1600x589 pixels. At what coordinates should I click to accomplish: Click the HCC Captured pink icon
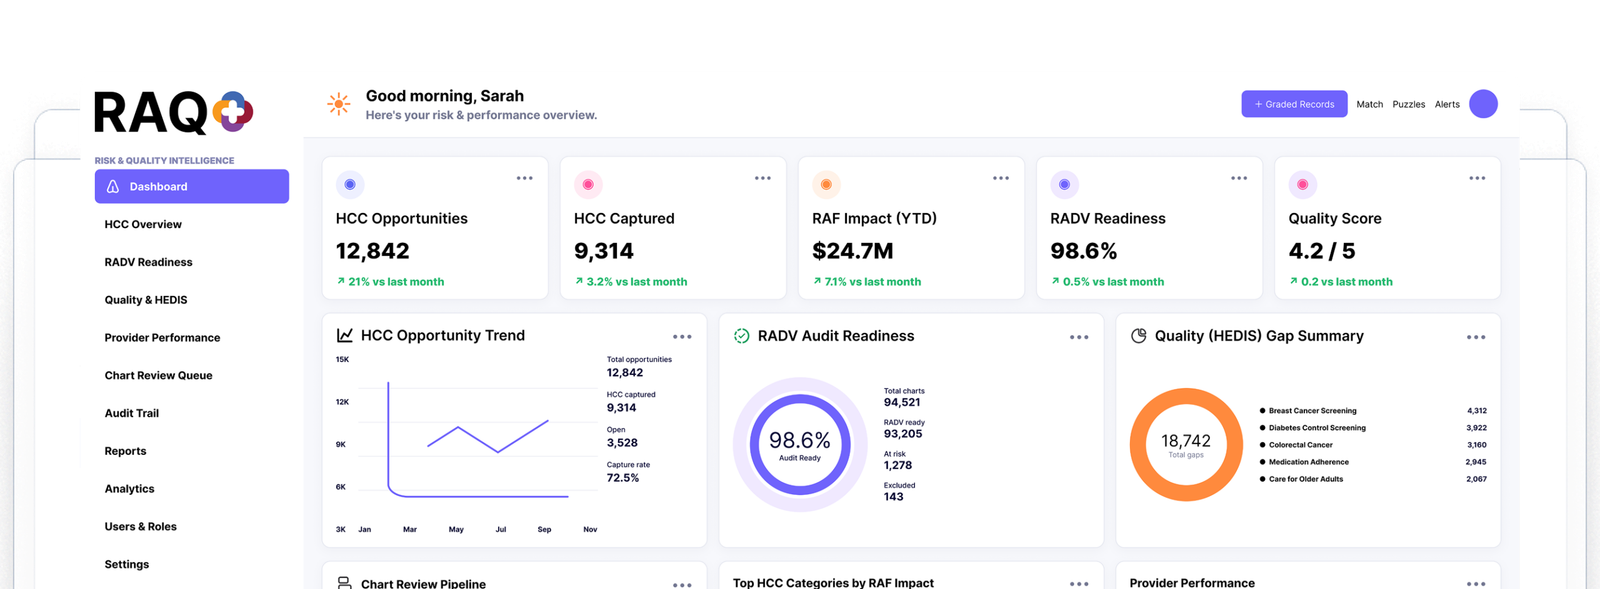588,184
